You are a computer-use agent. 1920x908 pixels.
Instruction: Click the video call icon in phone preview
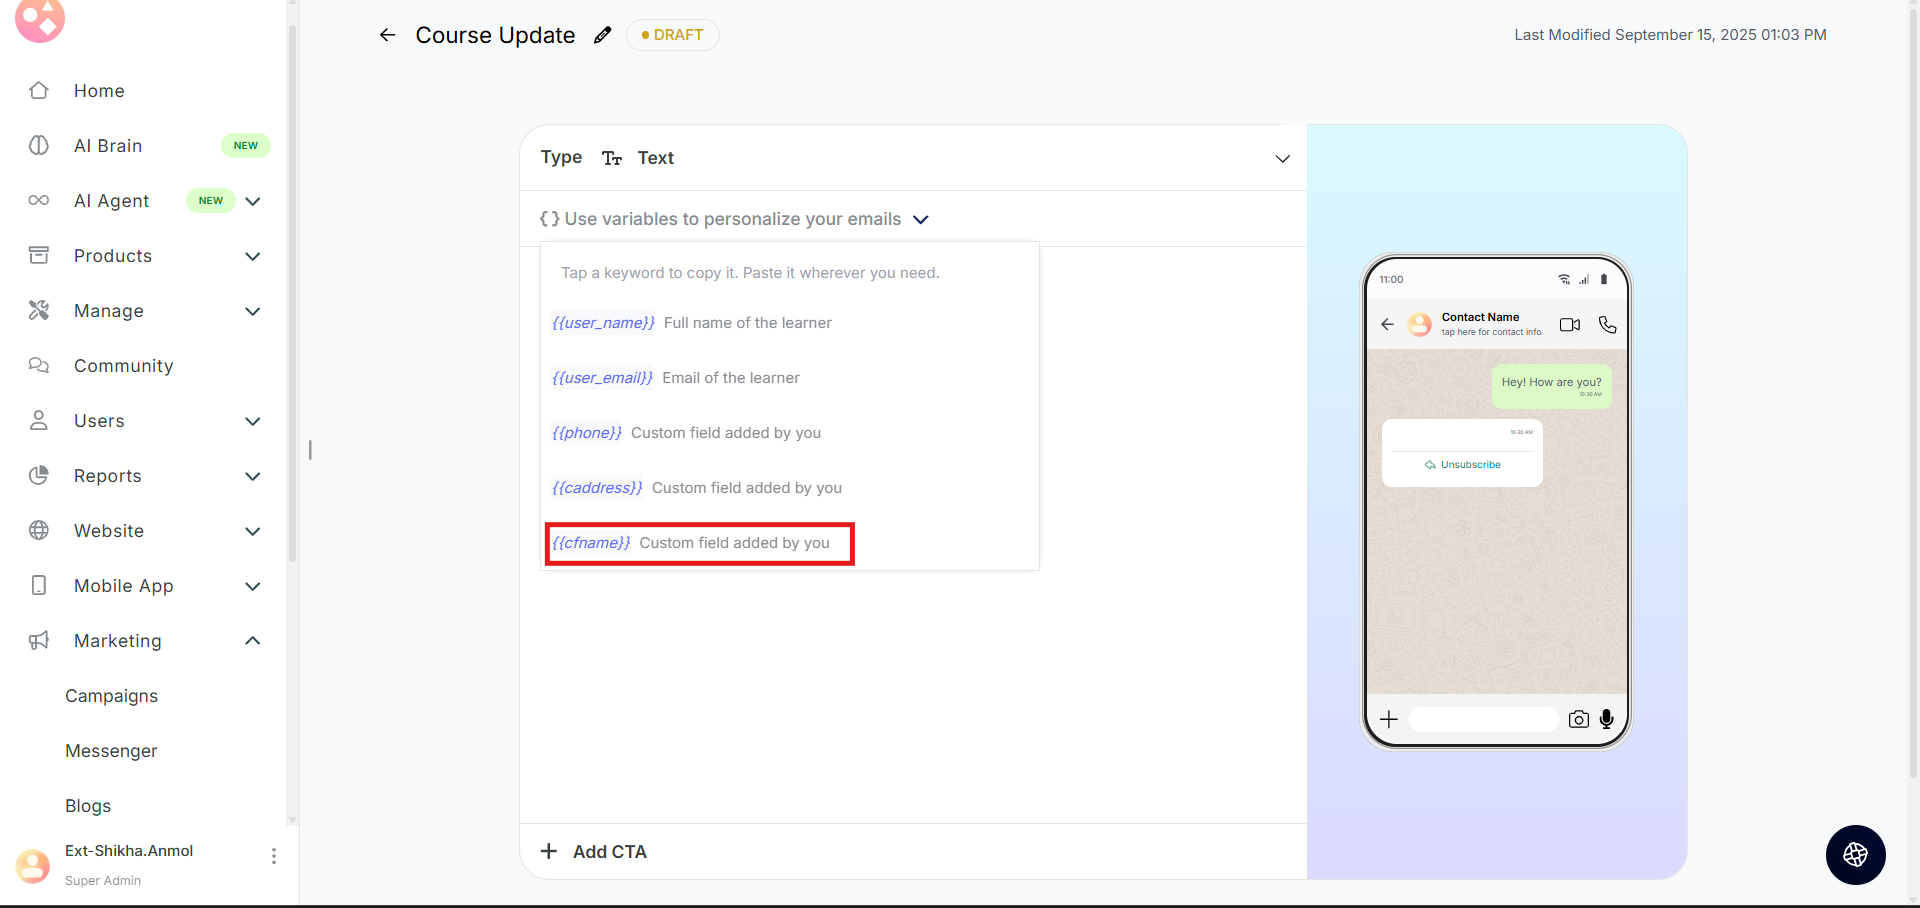pos(1569,325)
